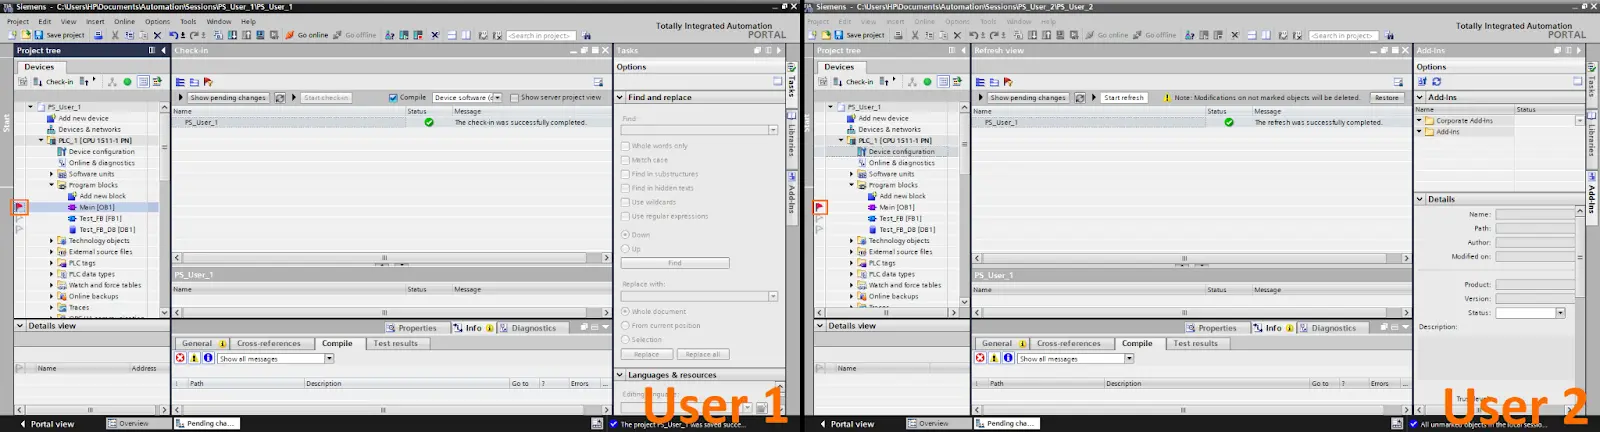Click the refresh icon beside Show pending changes in Check-in
The height and width of the screenshot is (432, 1600).
[280, 98]
